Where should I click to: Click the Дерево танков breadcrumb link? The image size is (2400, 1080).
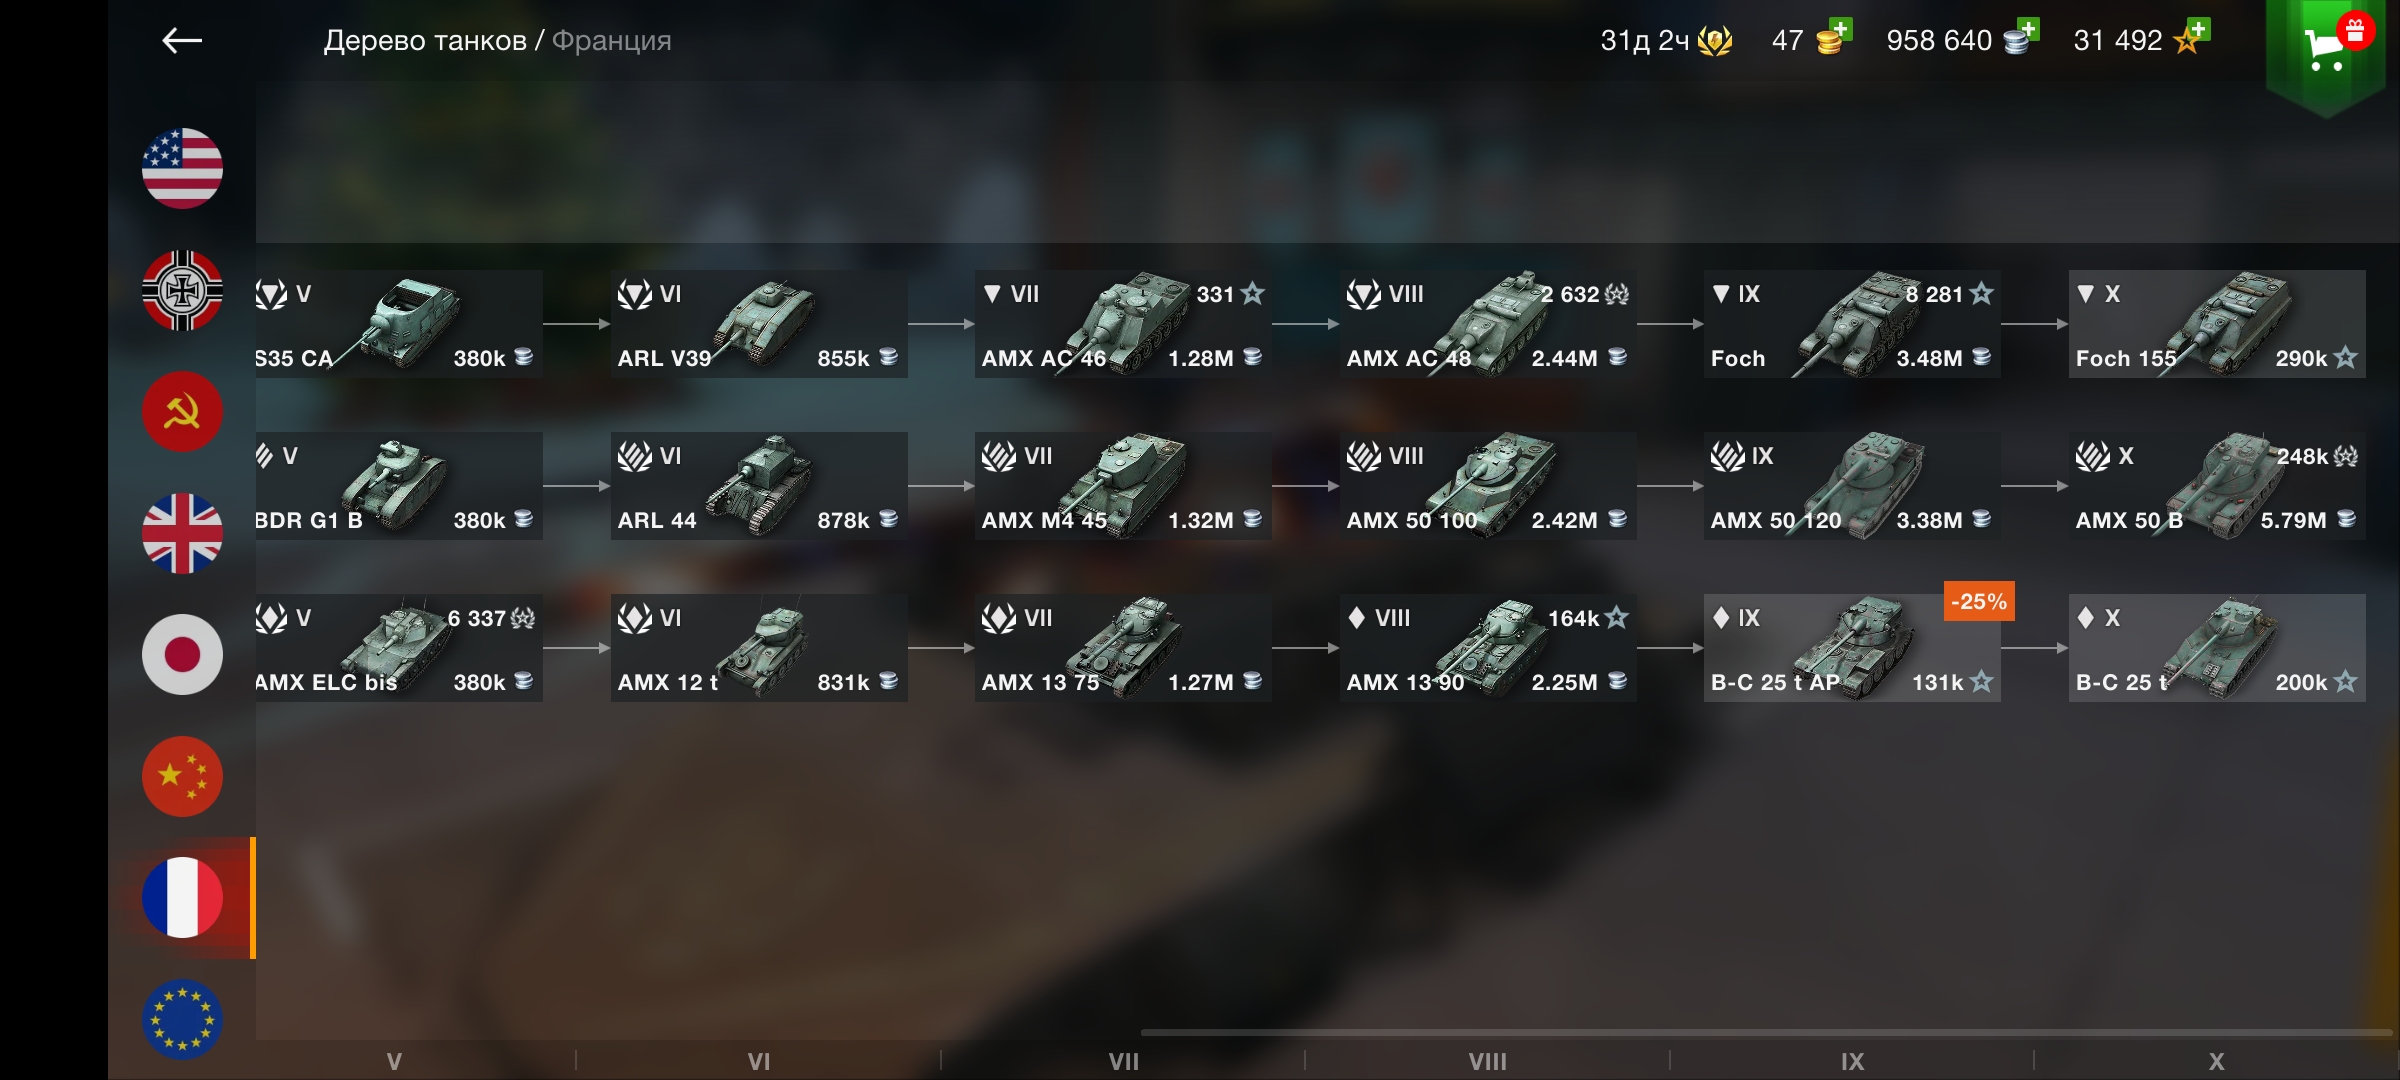pos(425,41)
